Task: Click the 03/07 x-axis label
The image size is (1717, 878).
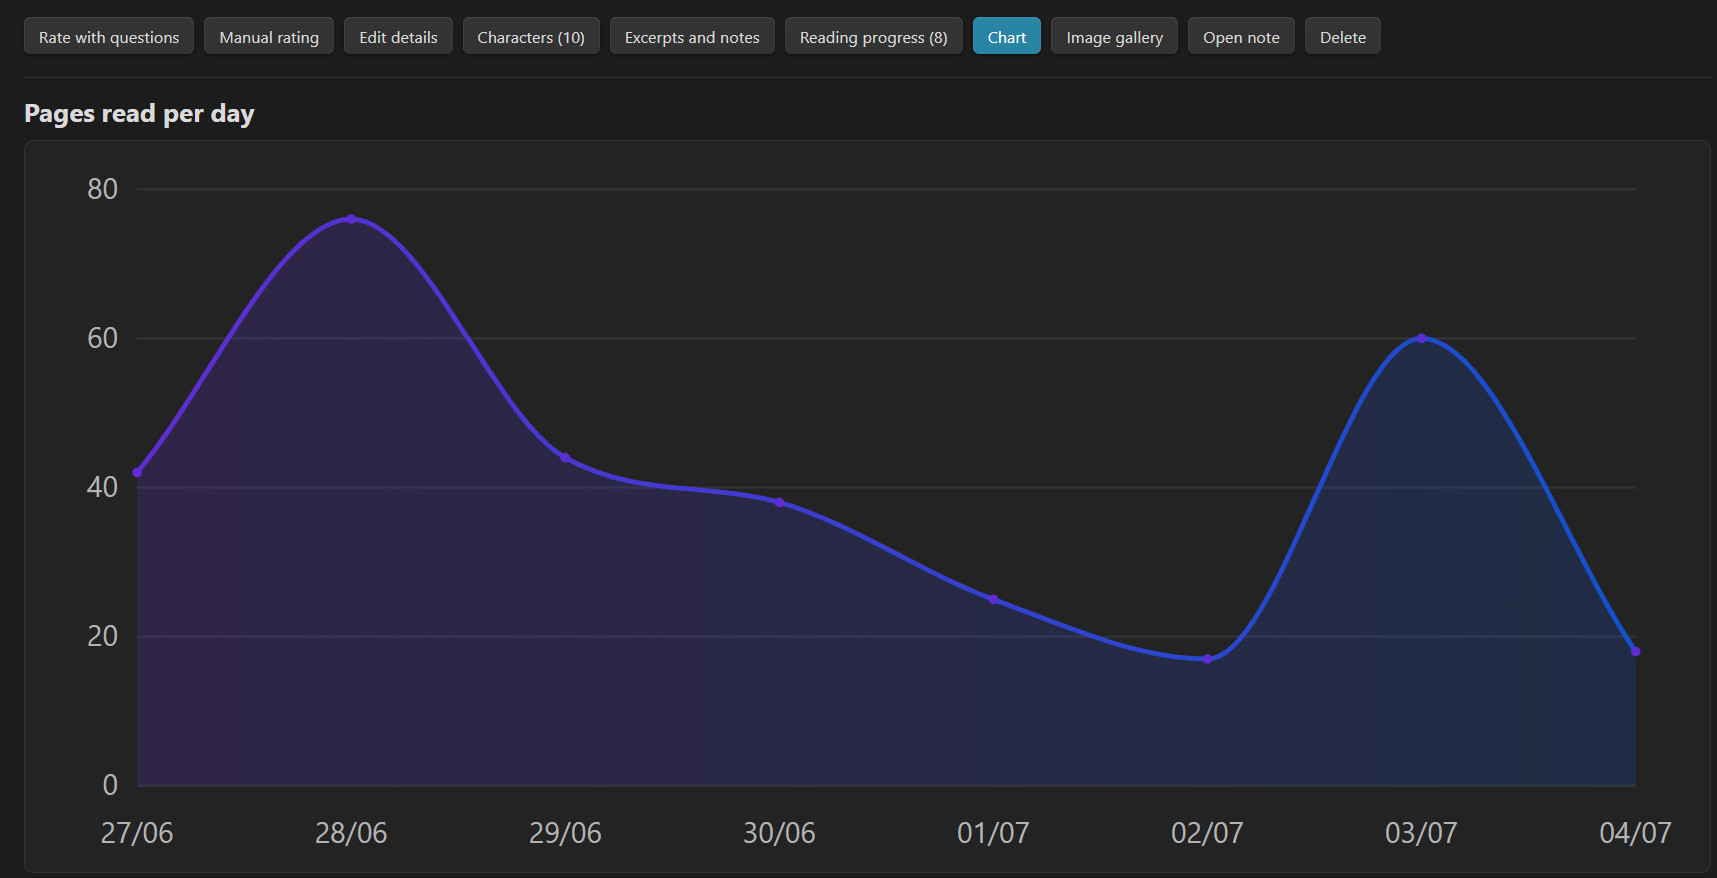Action: tap(1421, 833)
